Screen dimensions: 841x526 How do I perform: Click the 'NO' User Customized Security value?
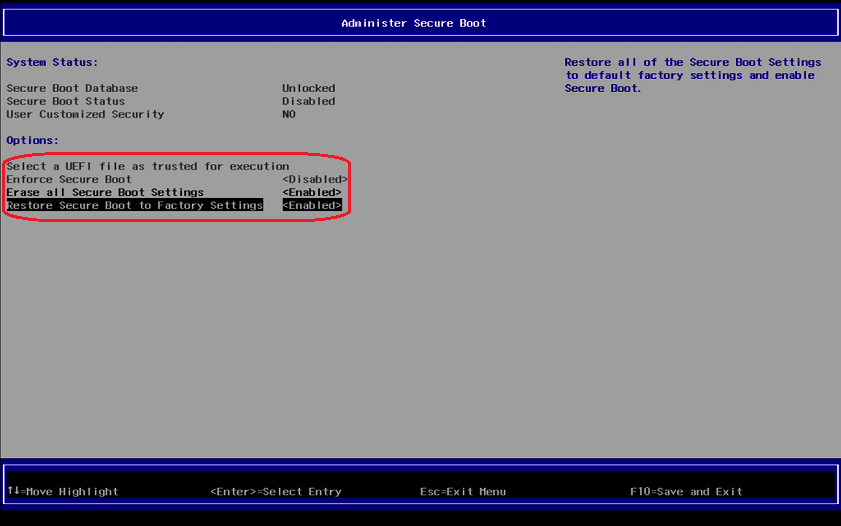(289, 114)
